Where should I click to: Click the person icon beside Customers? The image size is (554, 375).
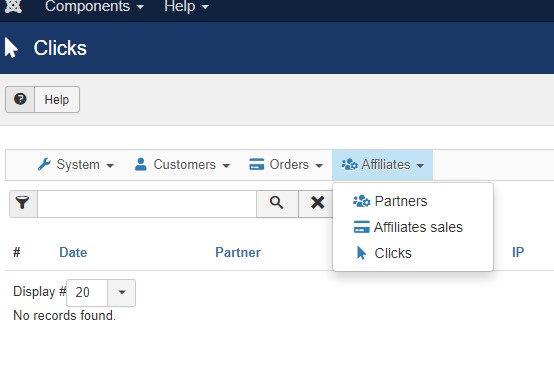[x=141, y=164]
